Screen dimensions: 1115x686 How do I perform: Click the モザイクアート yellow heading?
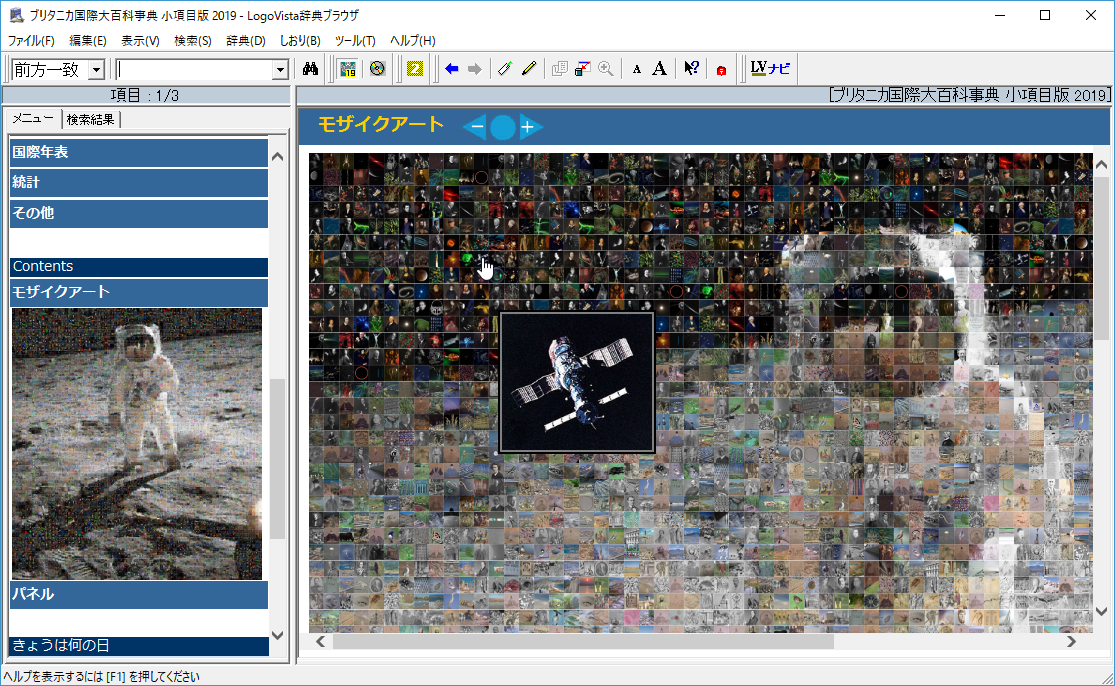point(380,124)
